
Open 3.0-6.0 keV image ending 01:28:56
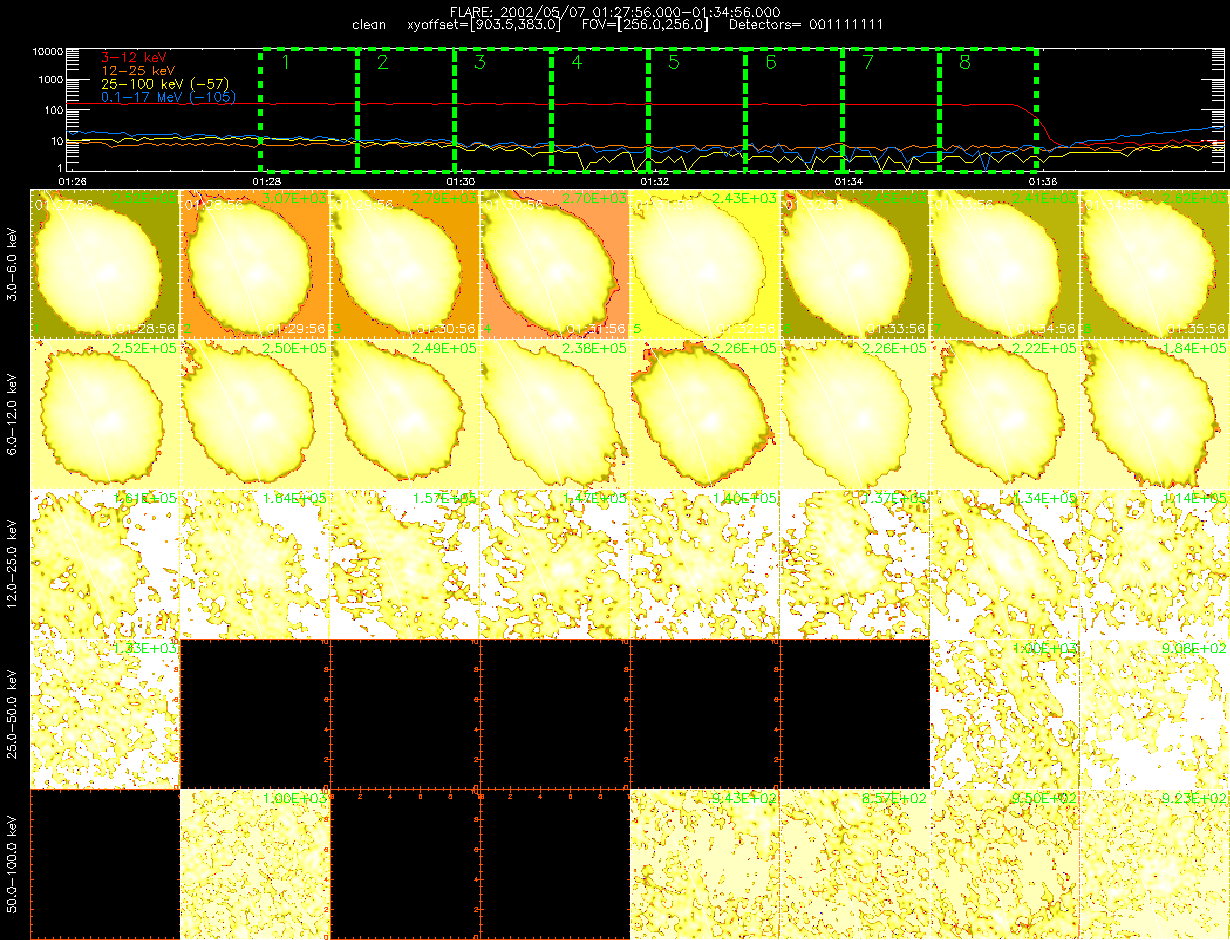[105, 264]
